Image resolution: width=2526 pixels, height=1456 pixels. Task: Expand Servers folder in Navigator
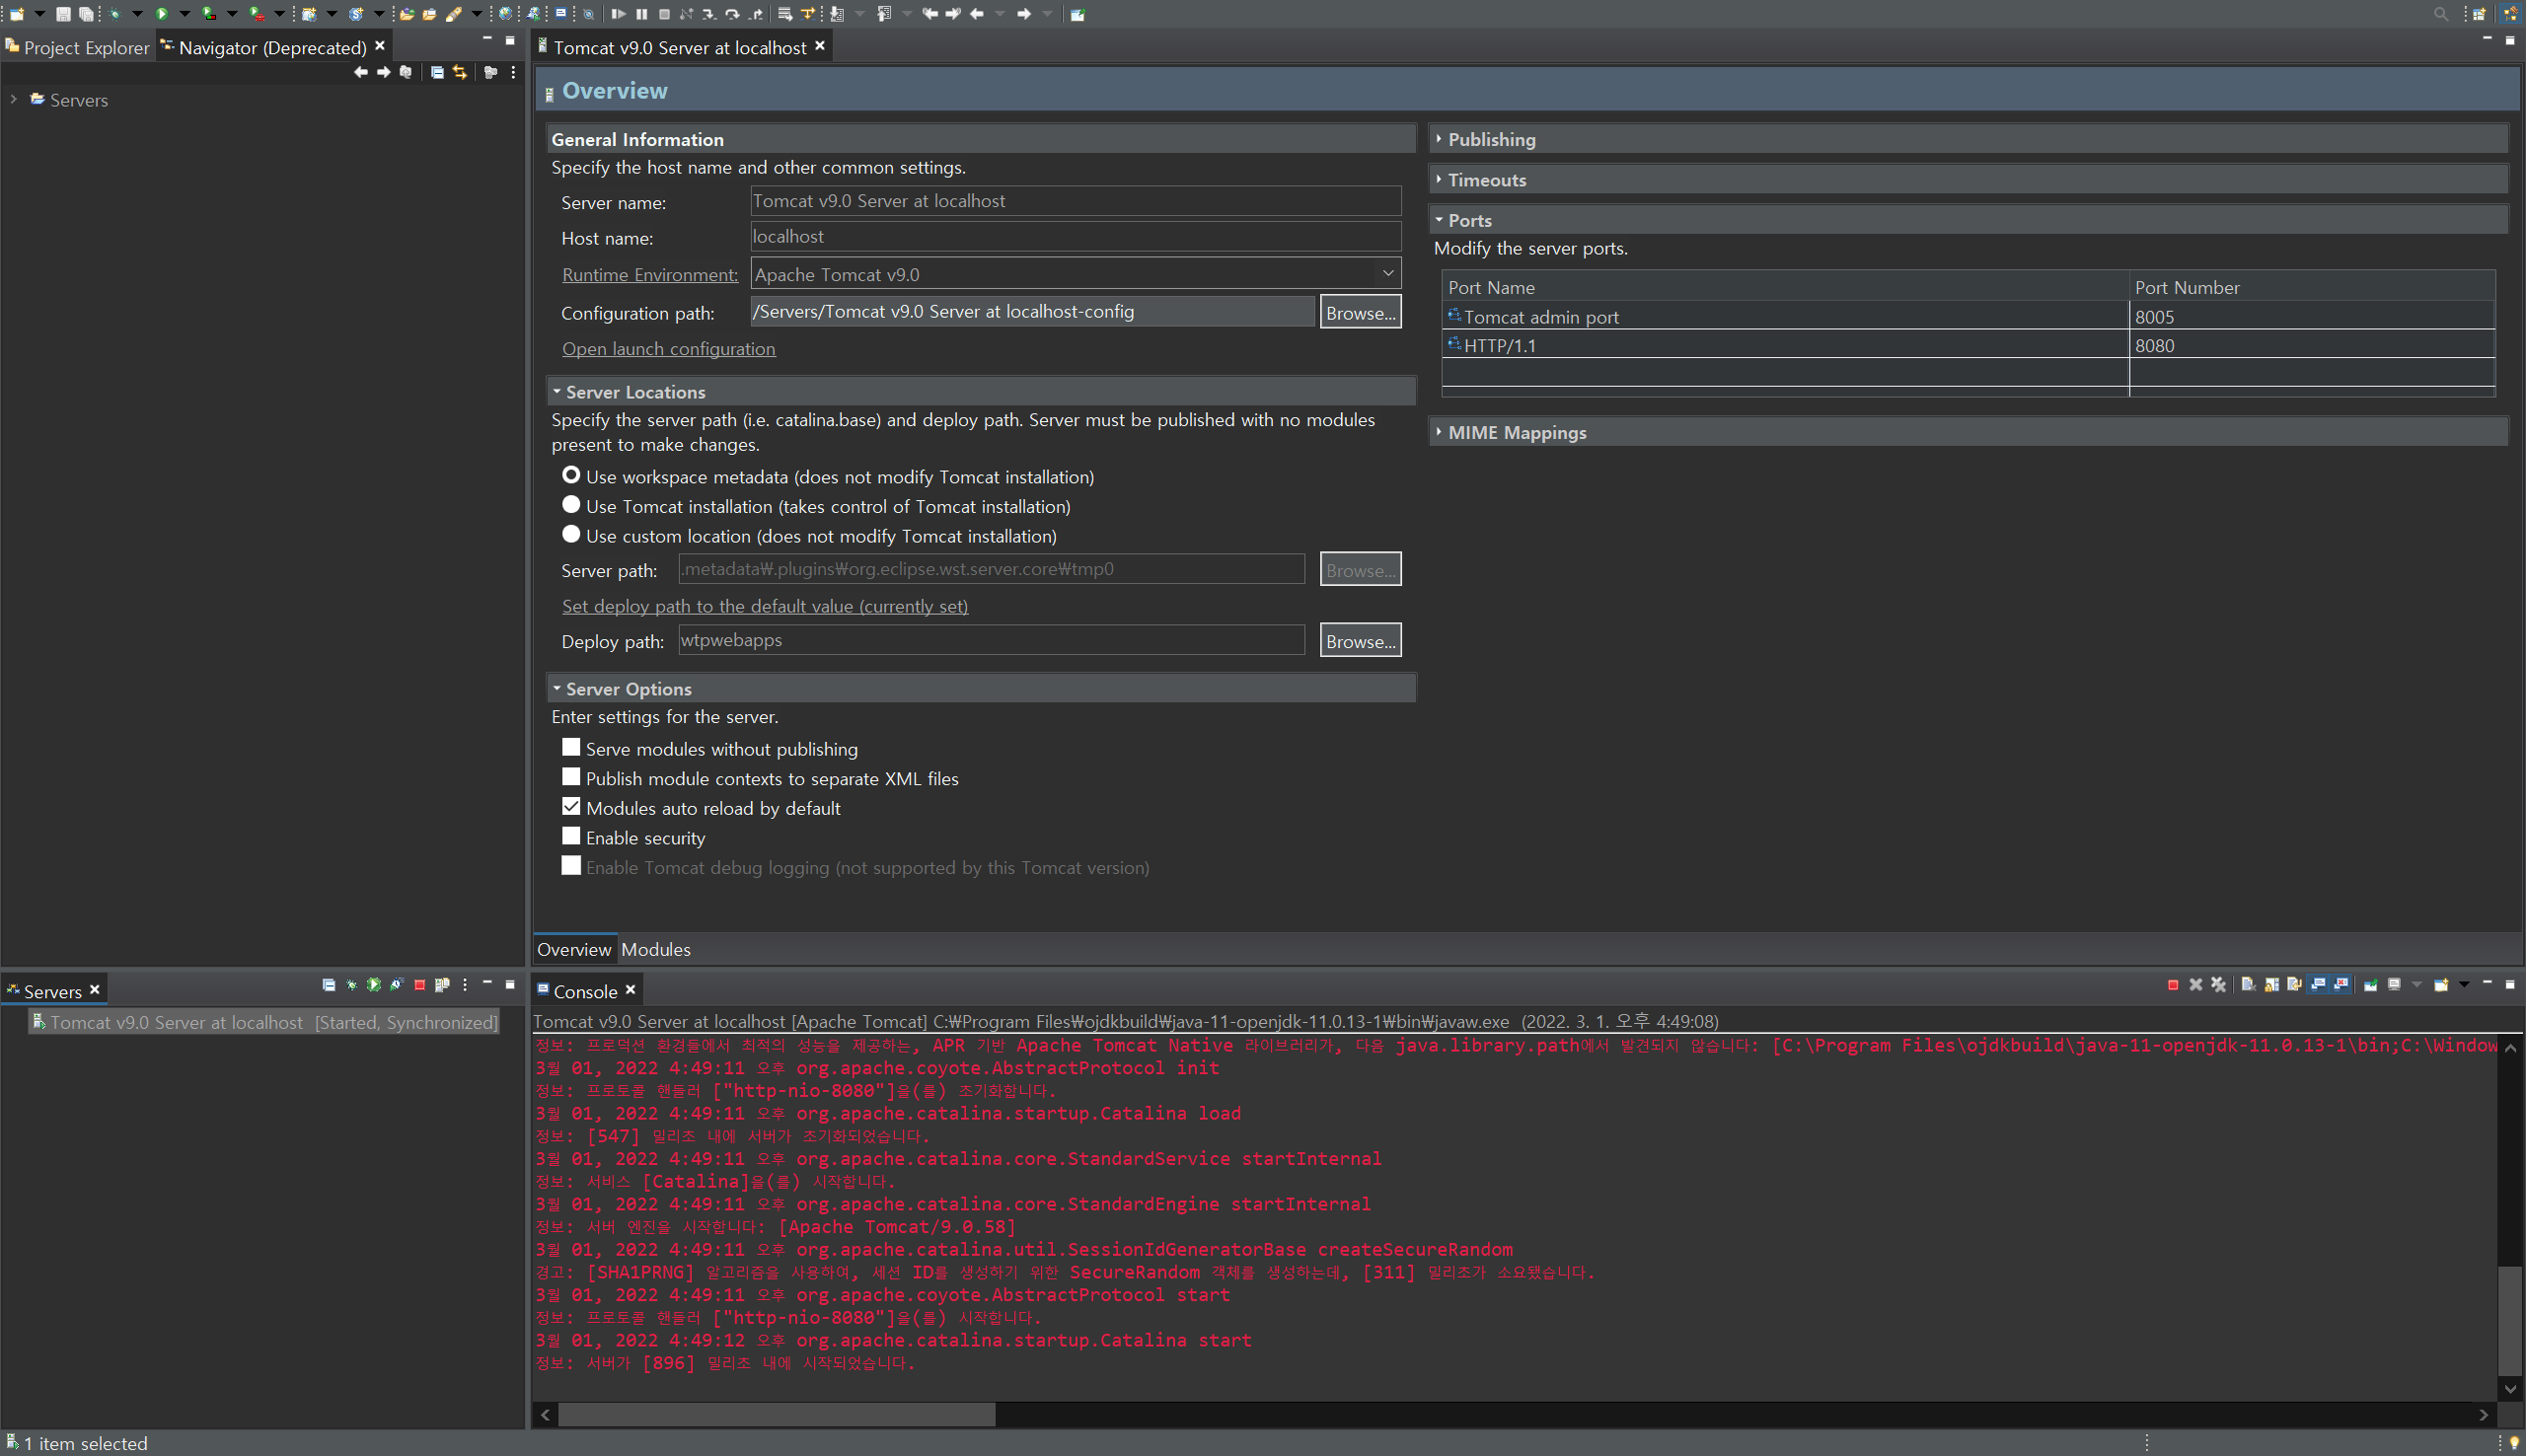pos(14,100)
